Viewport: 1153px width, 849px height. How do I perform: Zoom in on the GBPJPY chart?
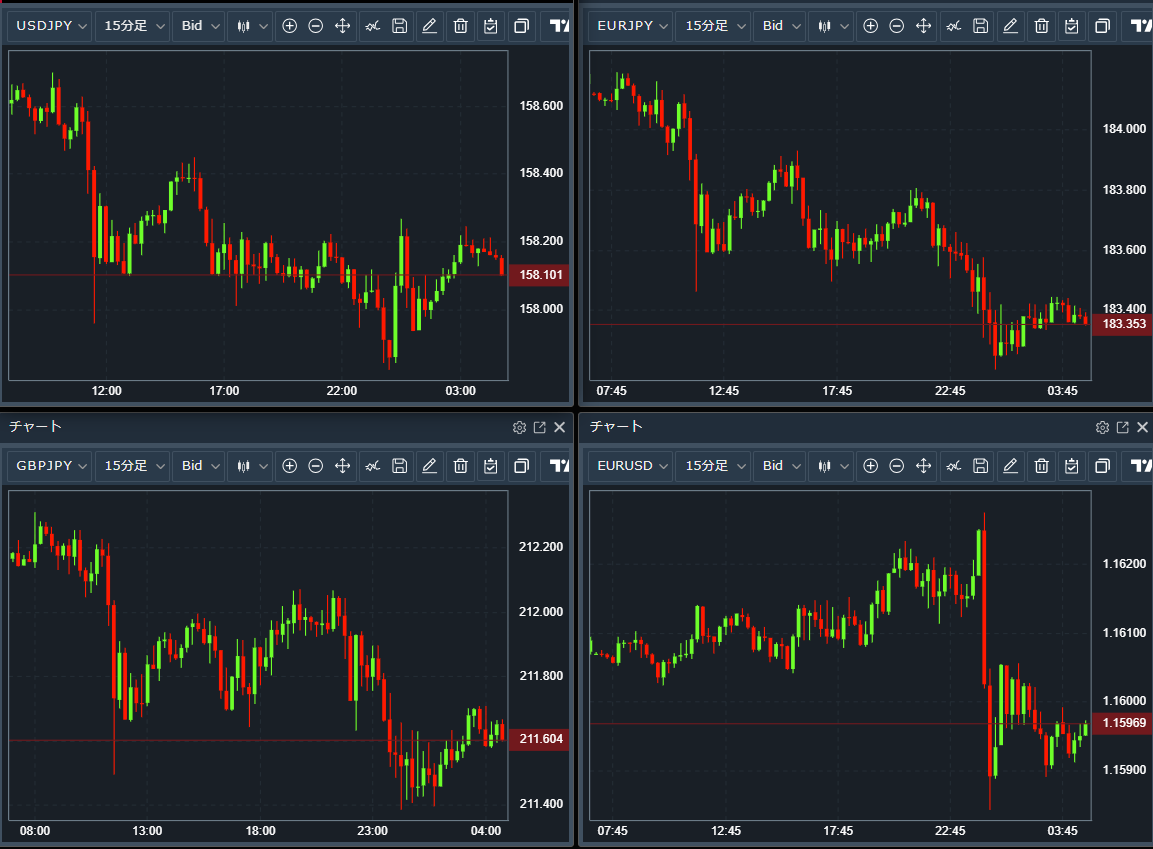click(290, 466)
